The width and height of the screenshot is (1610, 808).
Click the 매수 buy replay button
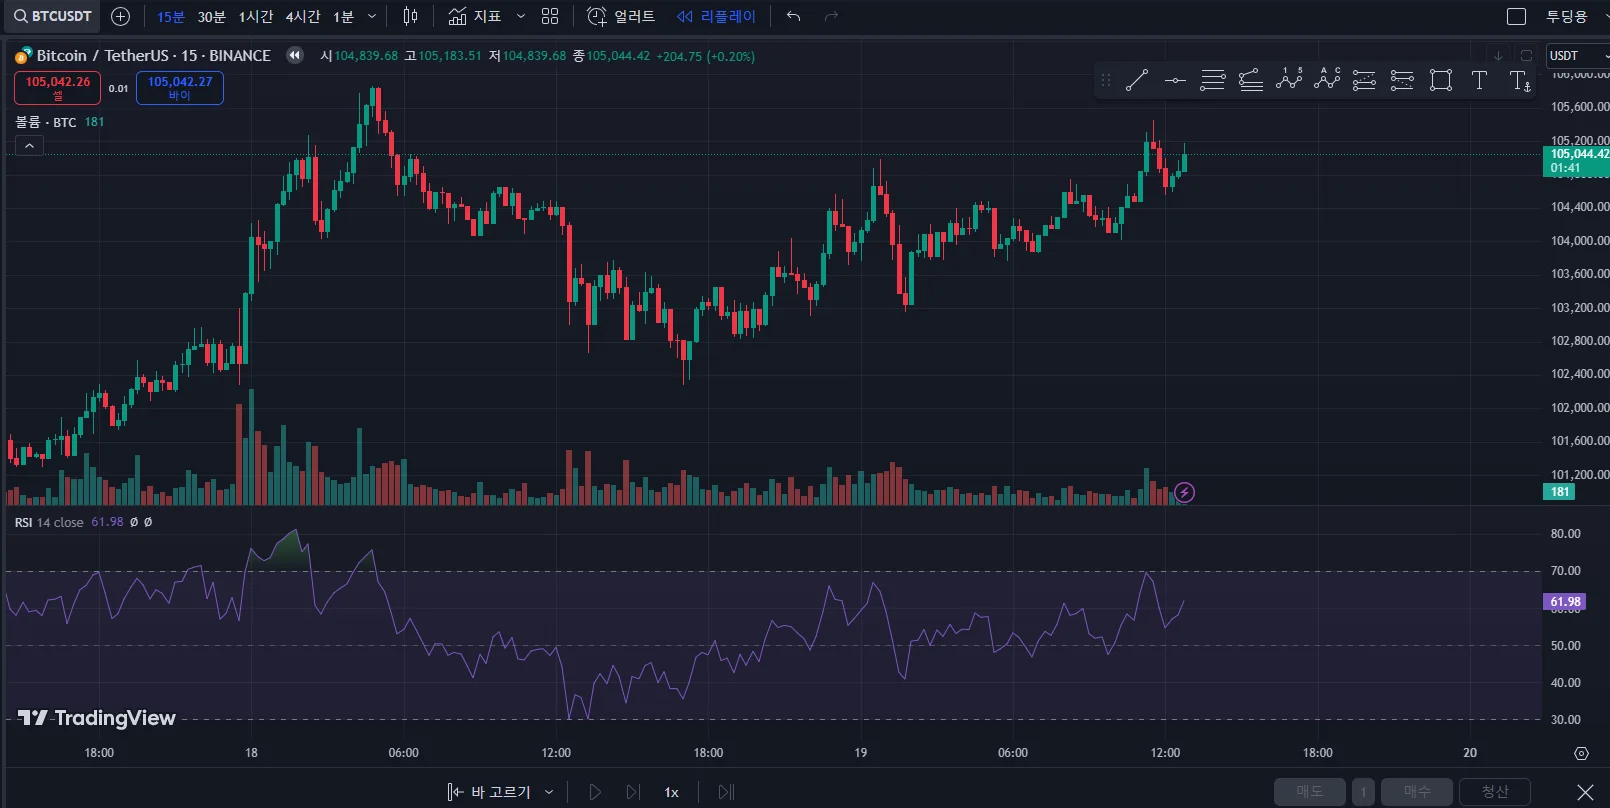pyautogui.click(x=1417, y=792)
